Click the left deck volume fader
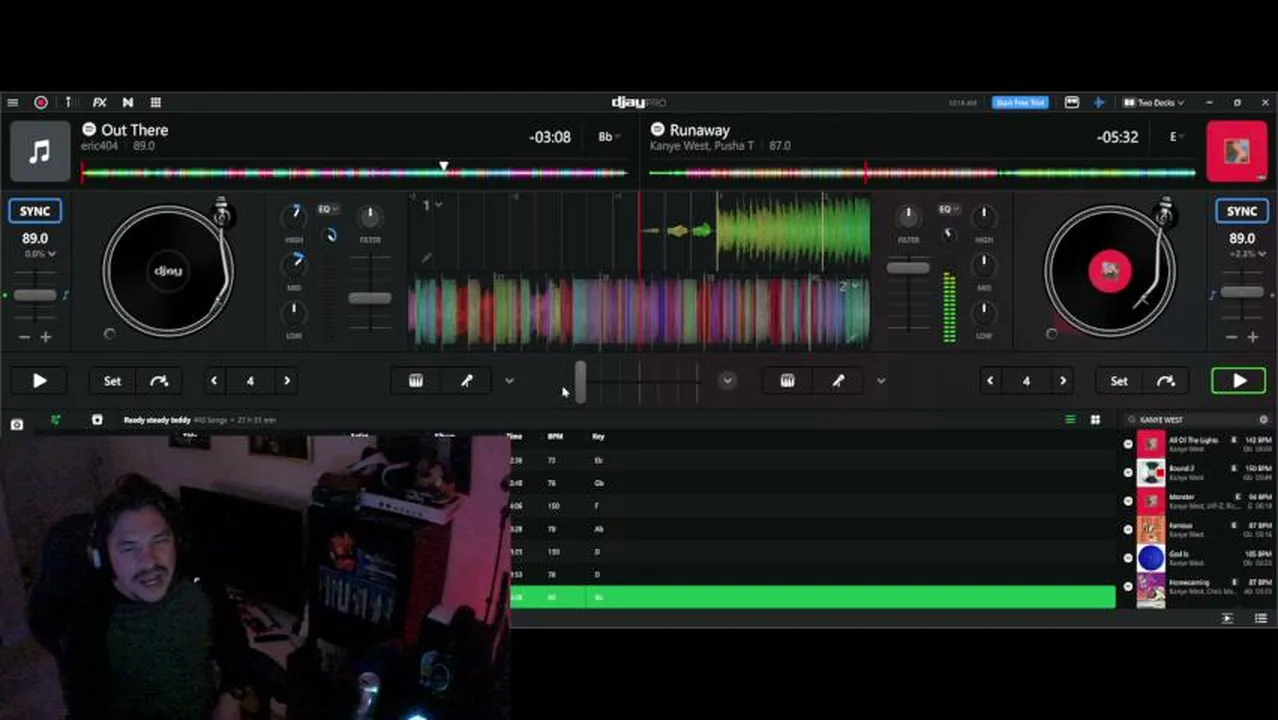 370,298
